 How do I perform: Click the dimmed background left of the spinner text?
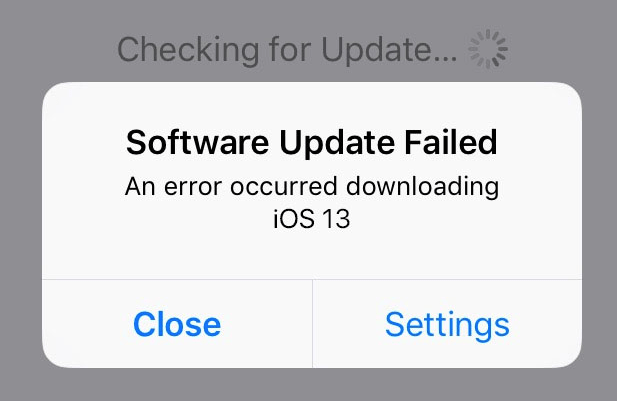tap(59, 49)
